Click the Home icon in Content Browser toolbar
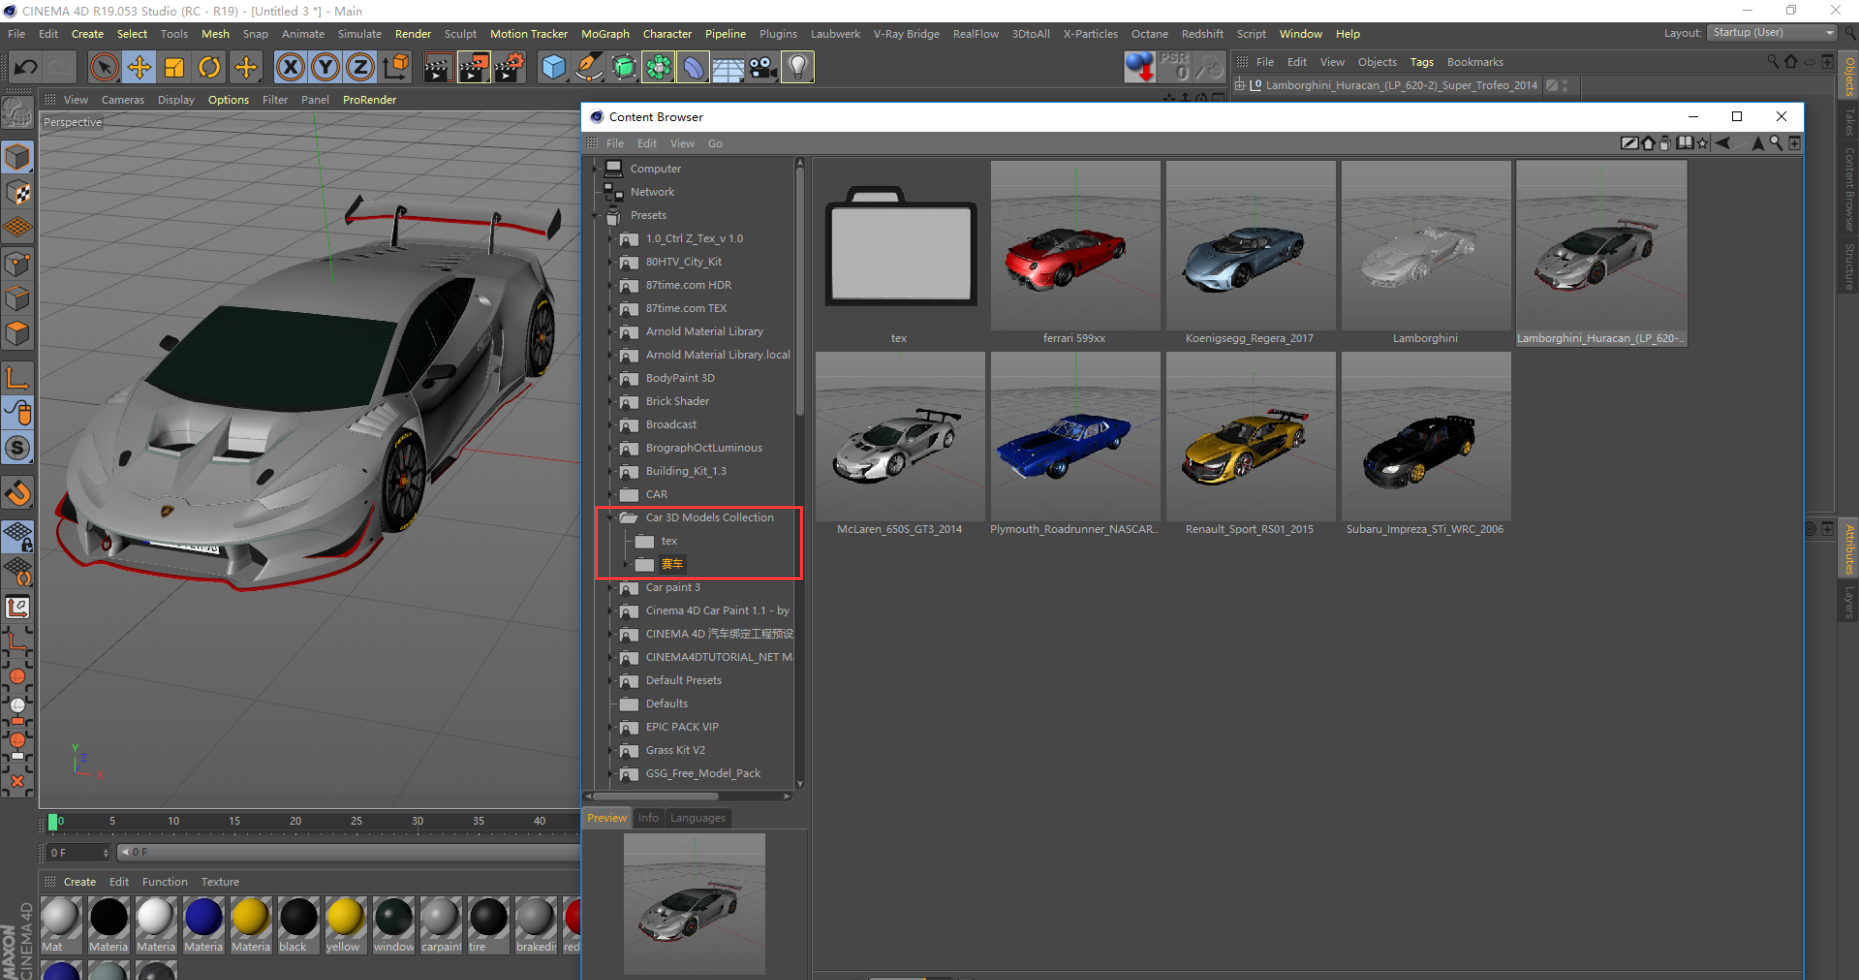This screenshot has height=980, width=1859. pos(1647,143)
